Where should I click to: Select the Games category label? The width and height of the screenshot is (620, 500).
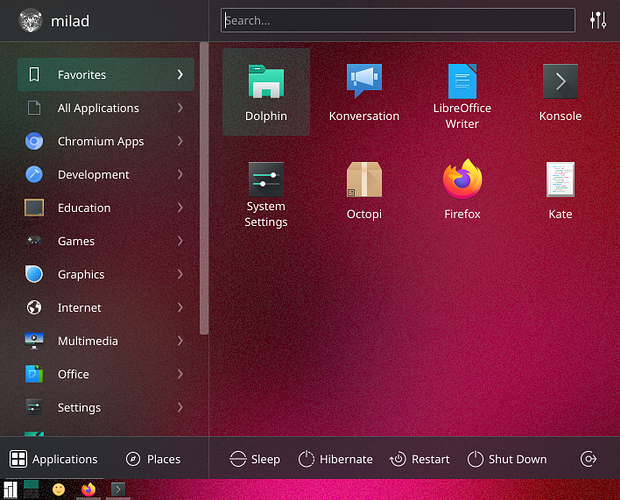[x=76, y=241]
